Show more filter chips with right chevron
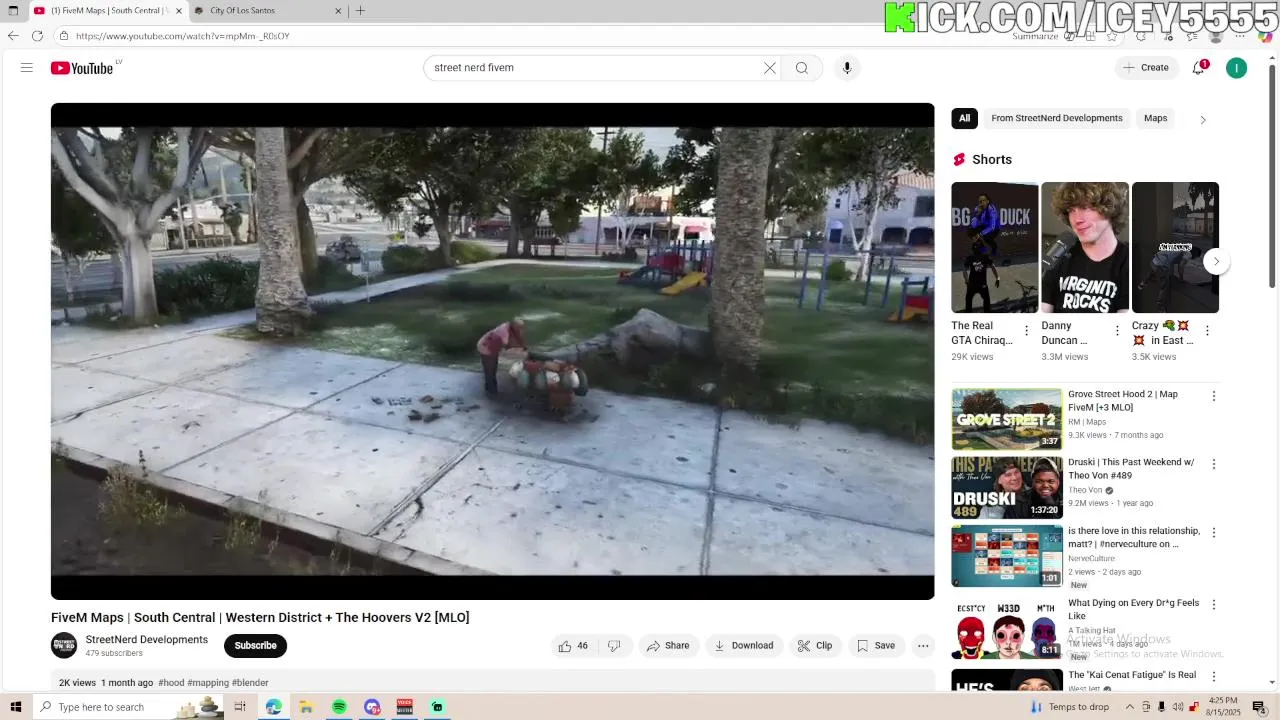This screenshot has width=1280, height=720. 1203,119
